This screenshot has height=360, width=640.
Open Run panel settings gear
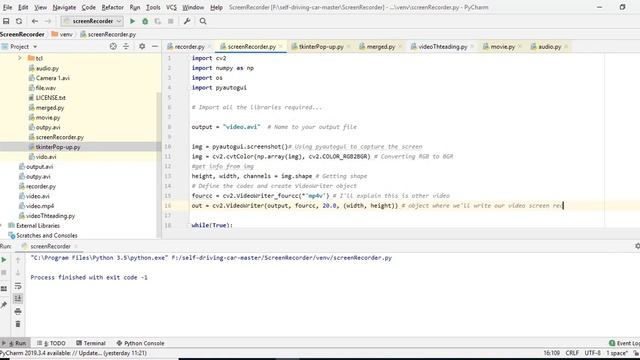point(637,246)
